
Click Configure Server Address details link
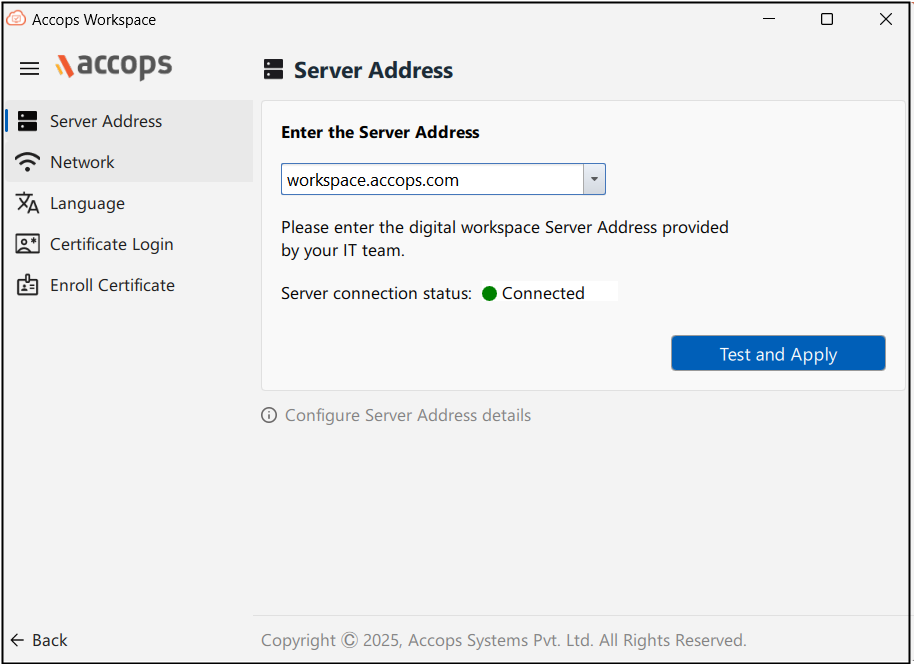click(x=407, y=415)
